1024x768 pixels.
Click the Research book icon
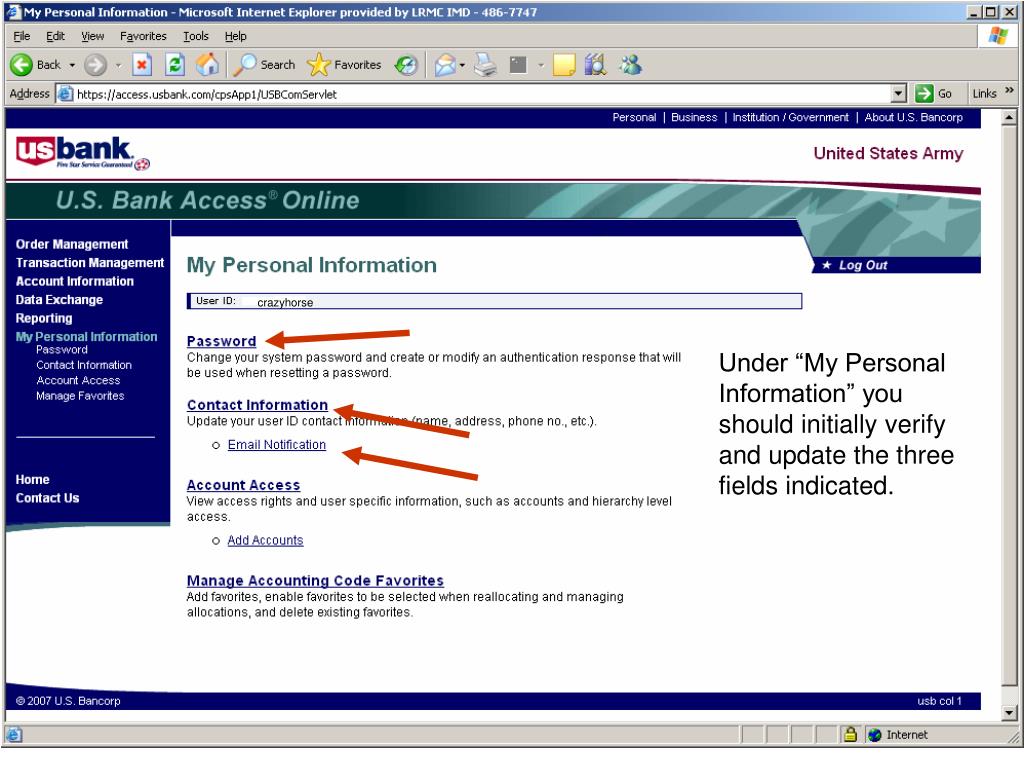595,65
